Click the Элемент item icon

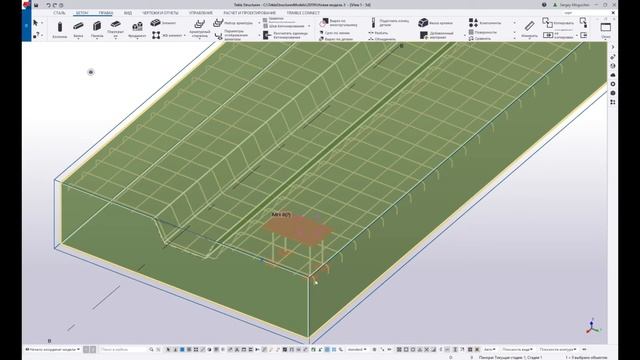155,23
